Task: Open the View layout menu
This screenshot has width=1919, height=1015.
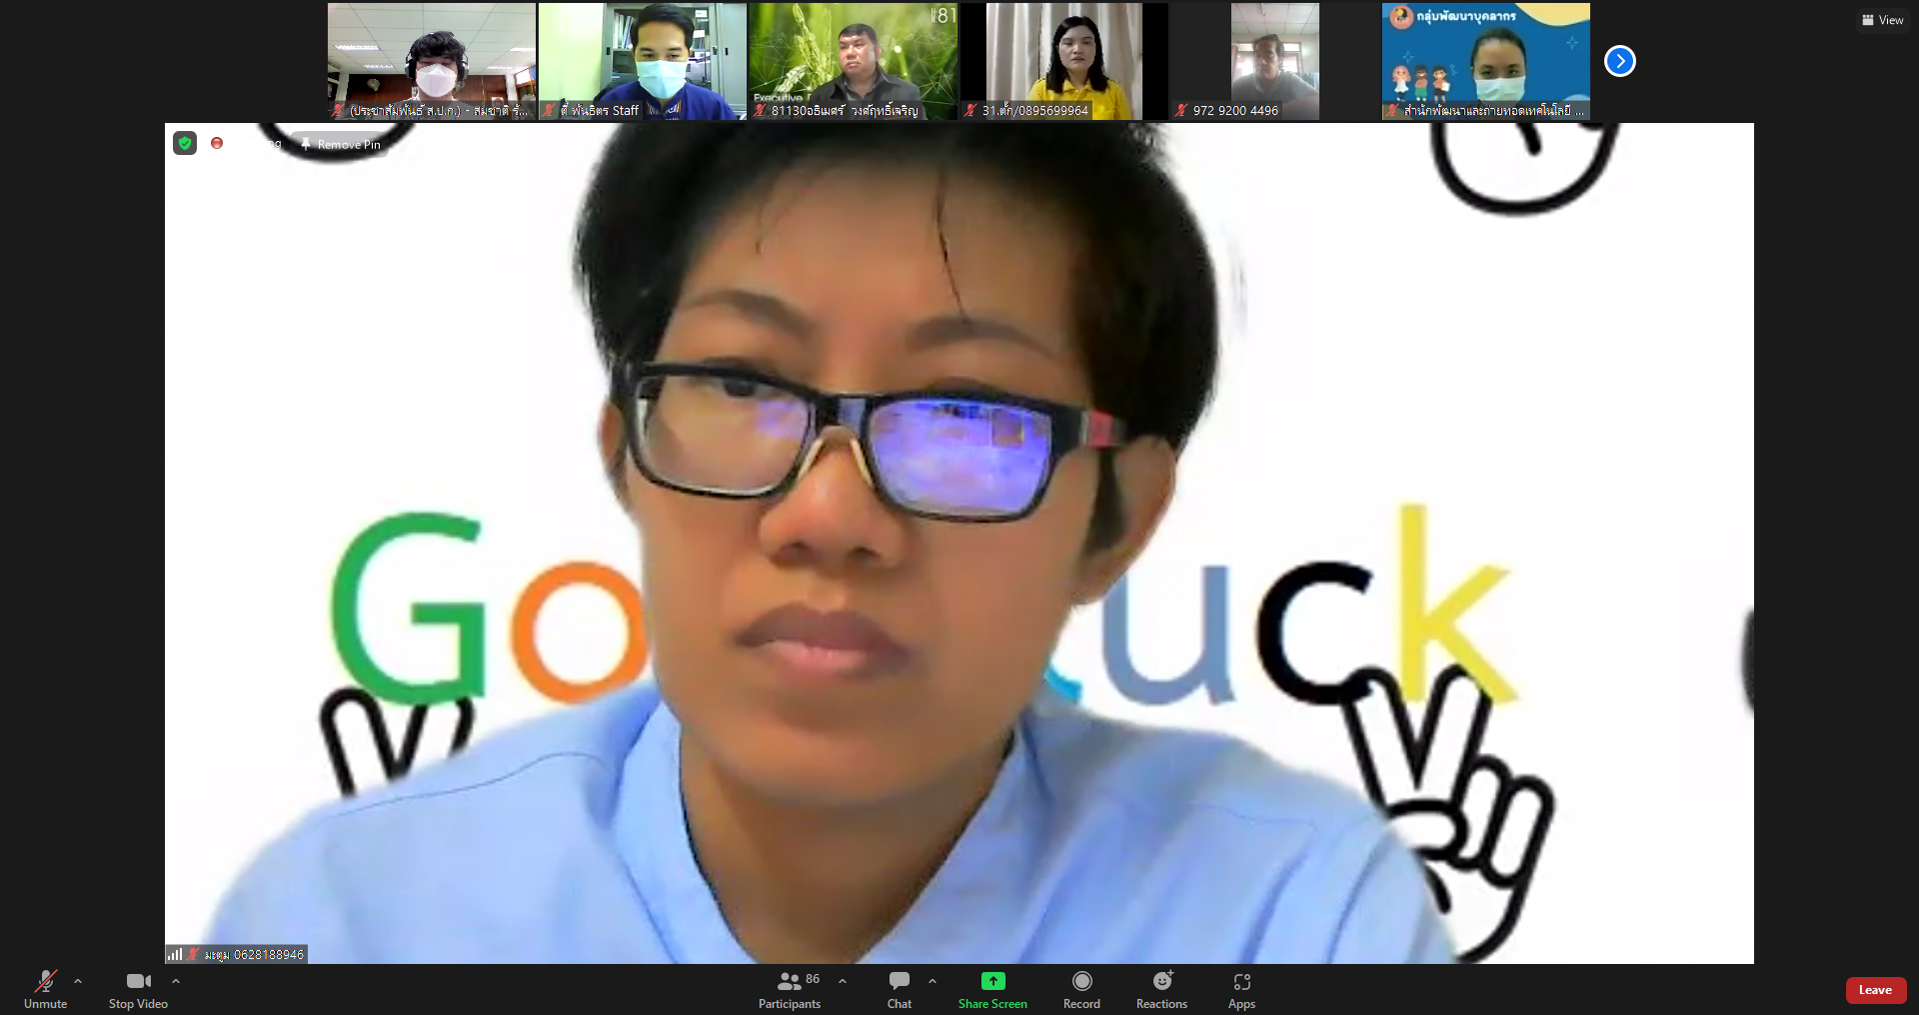Action: [x=1882, y=20]
